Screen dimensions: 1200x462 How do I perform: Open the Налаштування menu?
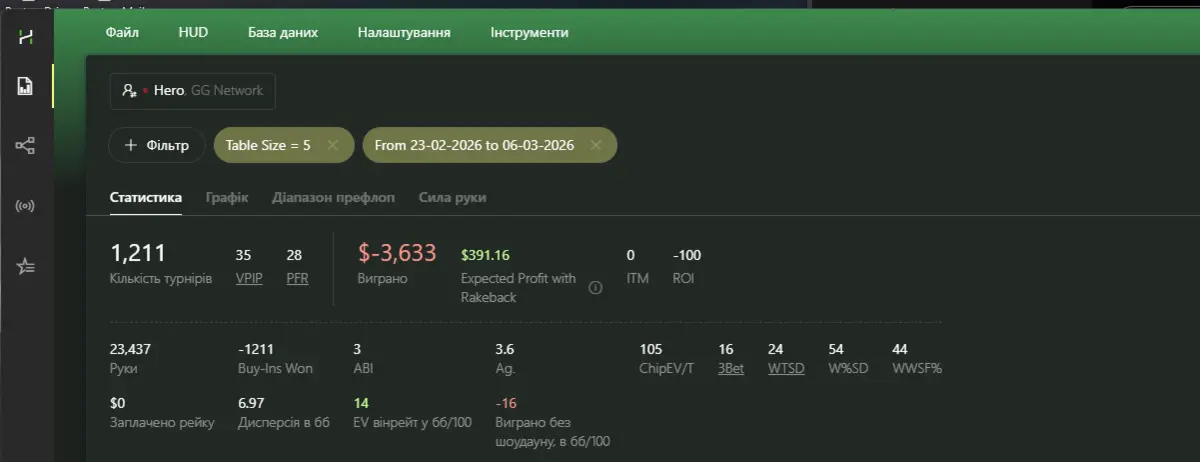pyautogui.click(x=404, y=32)
